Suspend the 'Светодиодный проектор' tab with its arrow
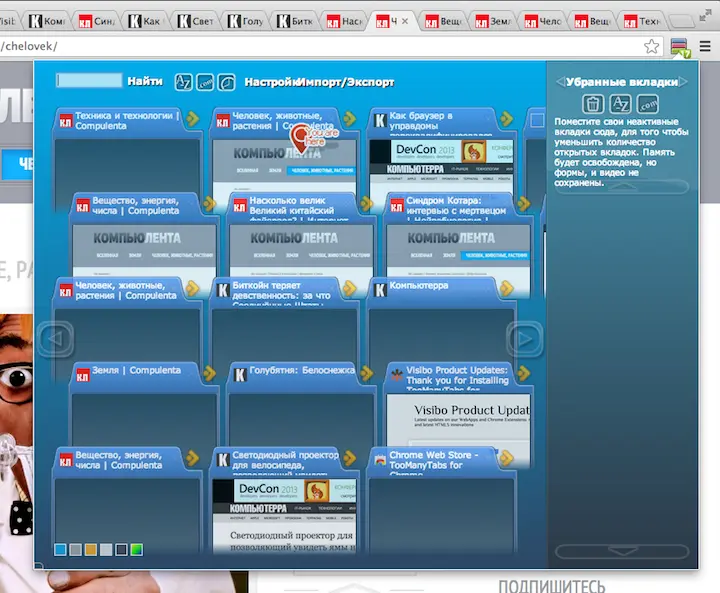This screenshot has width=720, height=593. [x=350, y=457]
